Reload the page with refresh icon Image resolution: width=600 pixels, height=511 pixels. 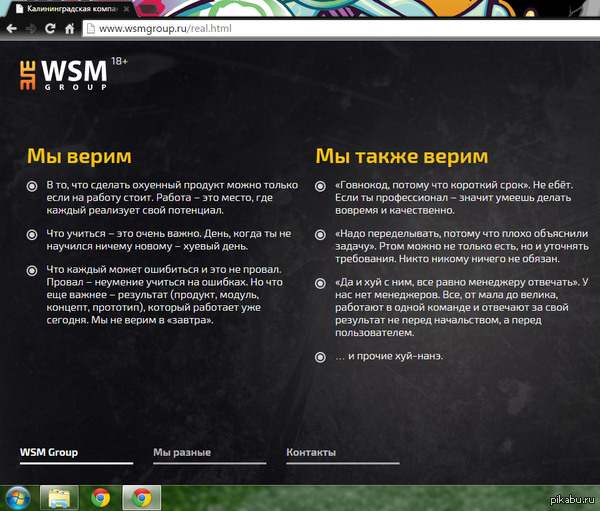pos(50,29)
